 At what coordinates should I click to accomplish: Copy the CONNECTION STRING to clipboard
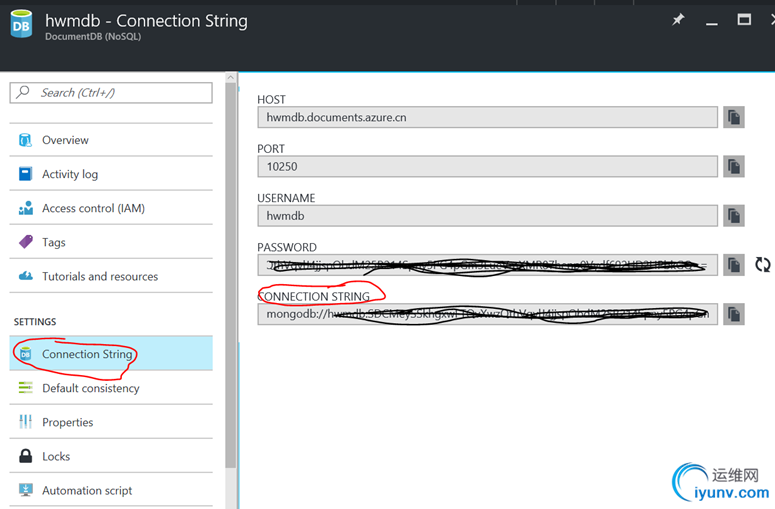tap(733, 314)
